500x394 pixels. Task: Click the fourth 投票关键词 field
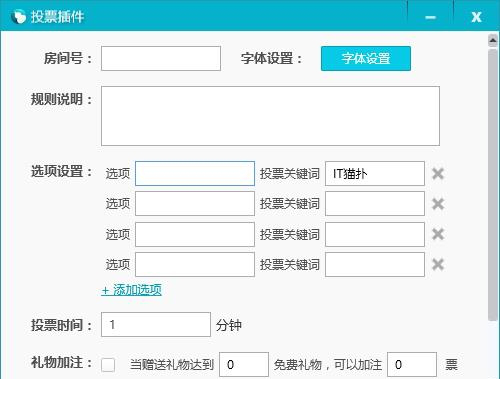pos(375,265)
